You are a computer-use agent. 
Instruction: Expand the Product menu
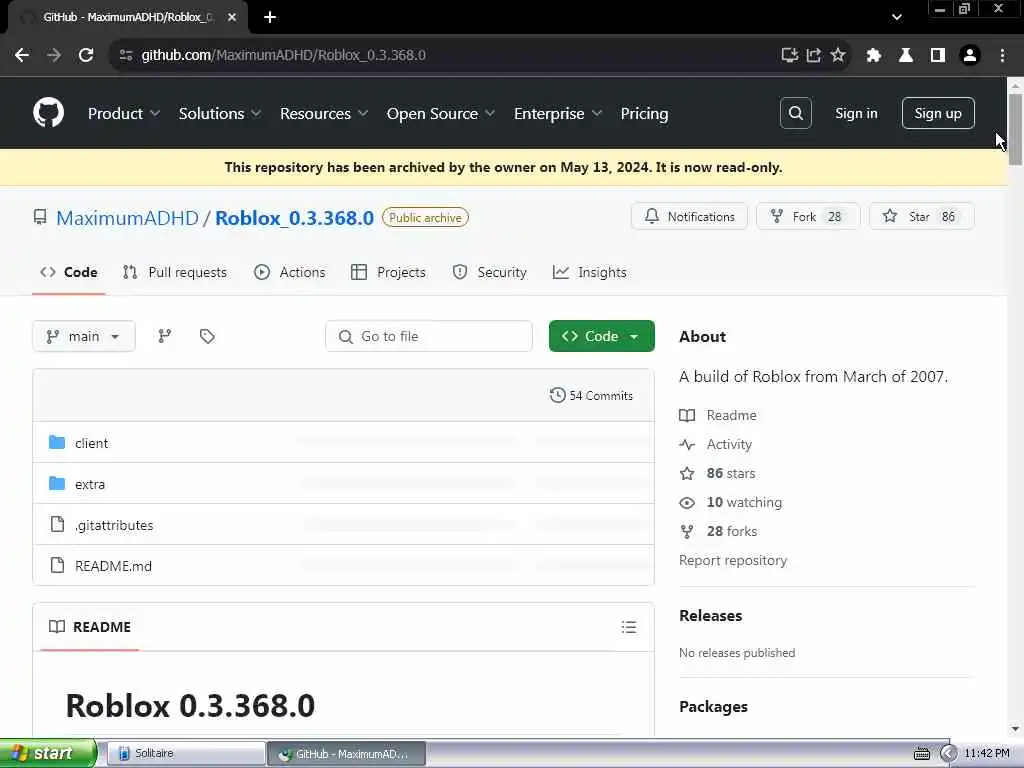coord(123,113)
